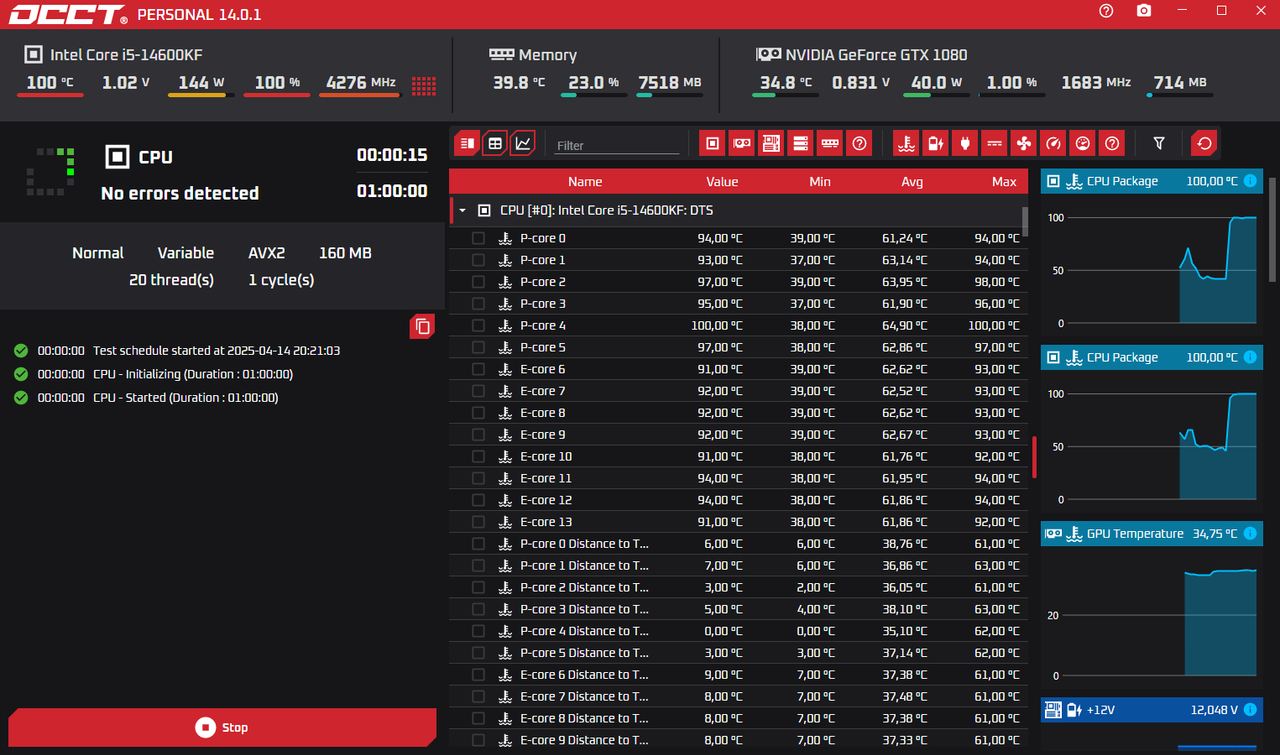Open the OCCT help question mark
1280x755 pixels.
pos(1105,11)
